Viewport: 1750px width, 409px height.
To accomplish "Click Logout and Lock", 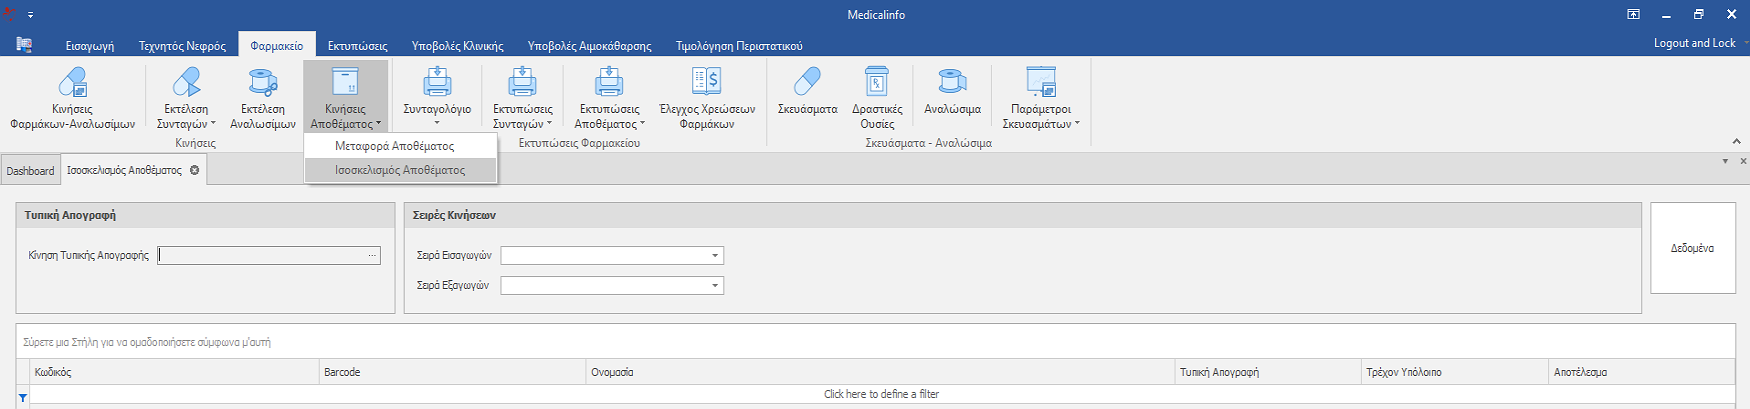I will coord(1694,43).
